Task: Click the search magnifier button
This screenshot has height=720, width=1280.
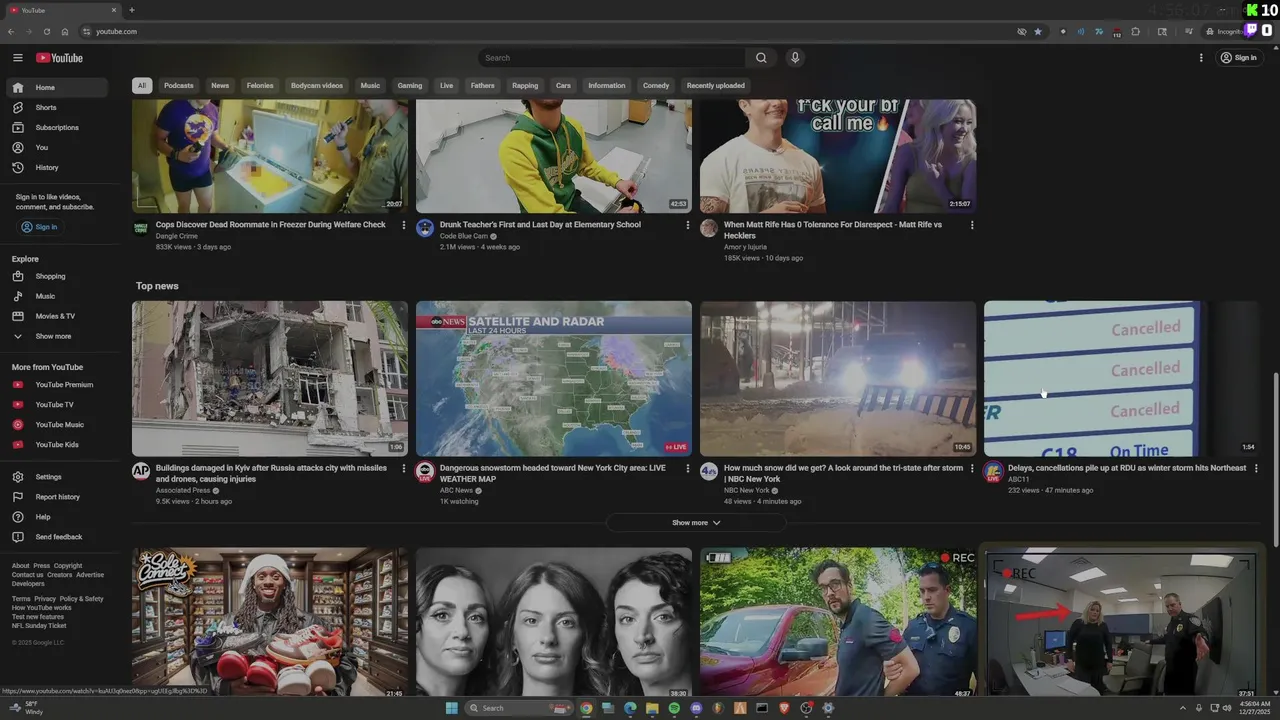Action: 761,58
